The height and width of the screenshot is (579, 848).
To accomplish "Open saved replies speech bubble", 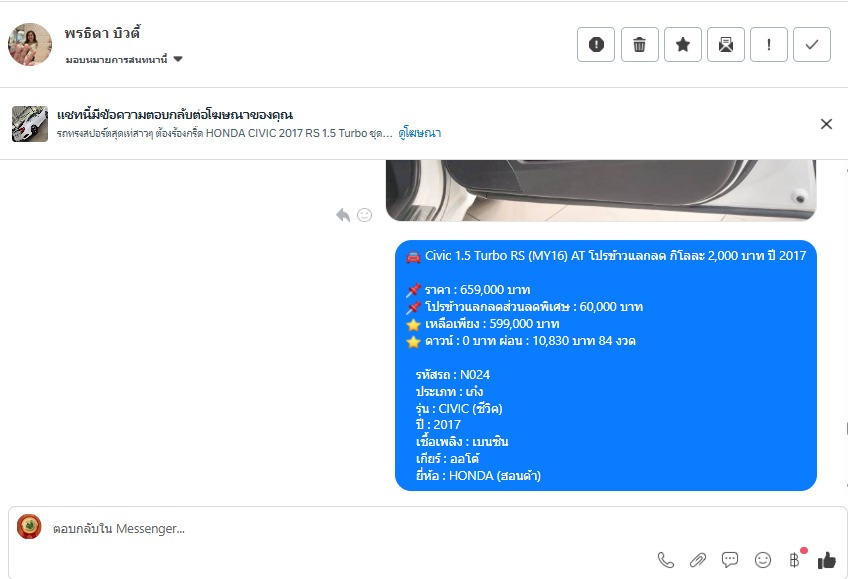I will (x=730, y=560).
